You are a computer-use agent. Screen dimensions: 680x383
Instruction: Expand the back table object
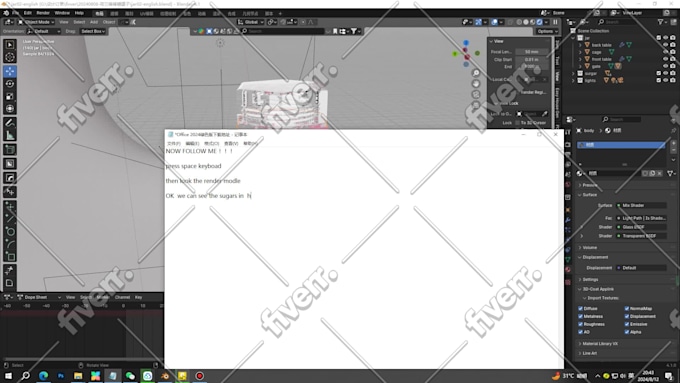tap(580, 45)
